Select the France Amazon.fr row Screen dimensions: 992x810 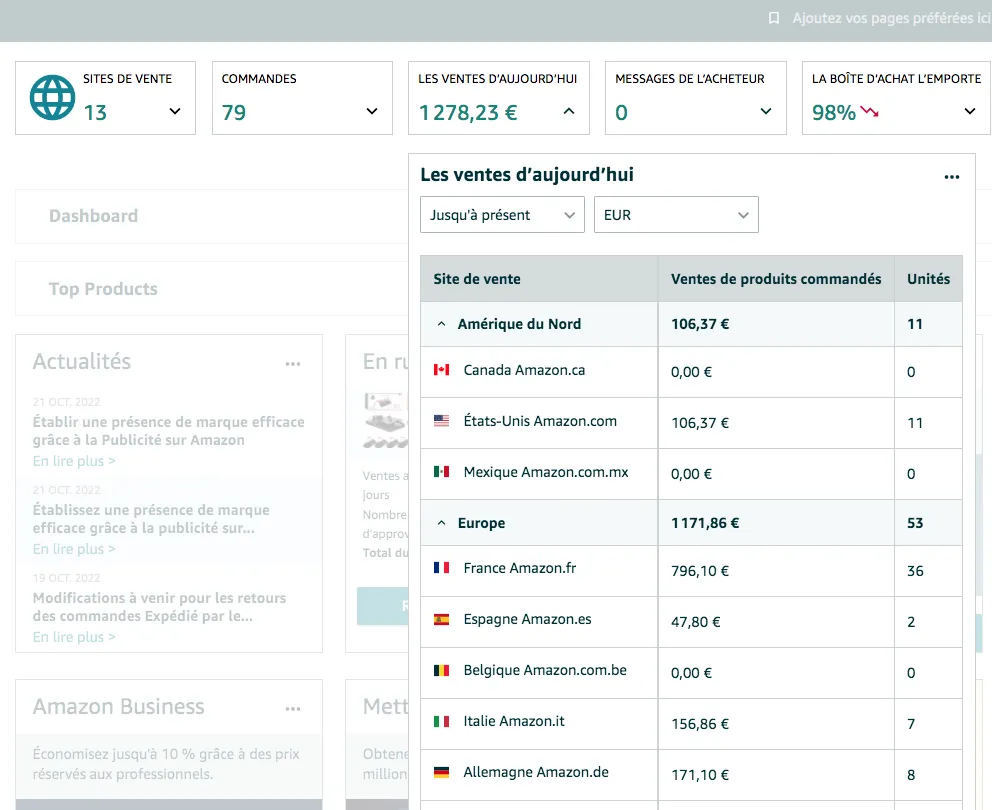(x=691, y=571)
